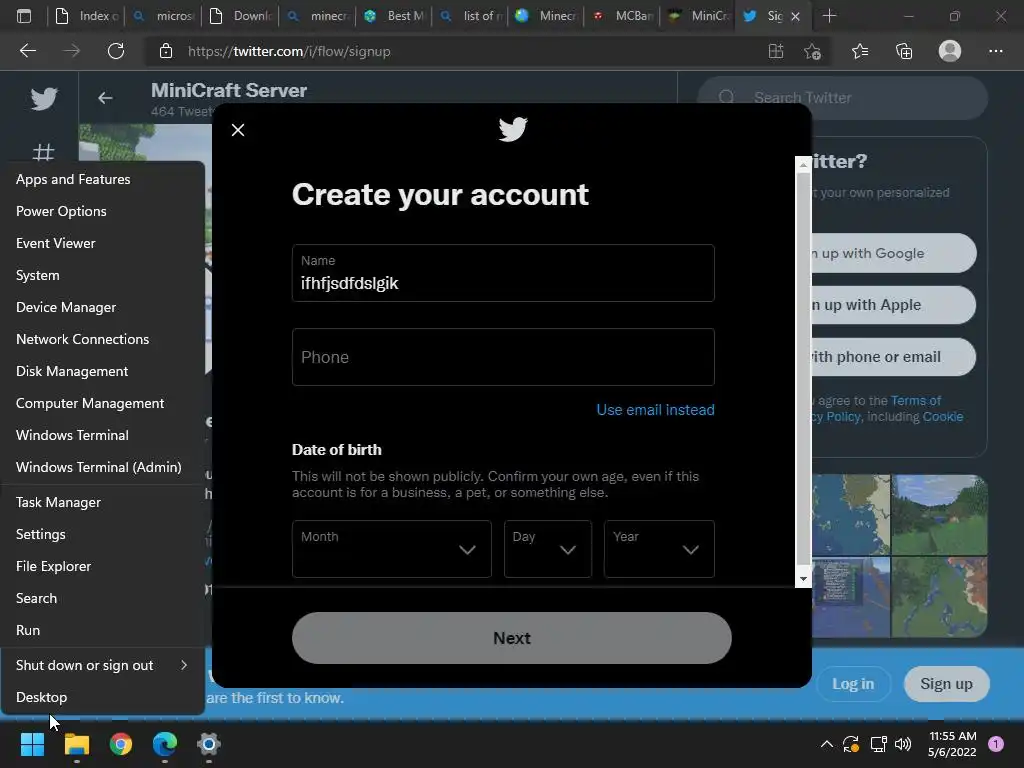Click the Windows Start button
This screenshot has width=1024, height=768.
click(32, 744)
